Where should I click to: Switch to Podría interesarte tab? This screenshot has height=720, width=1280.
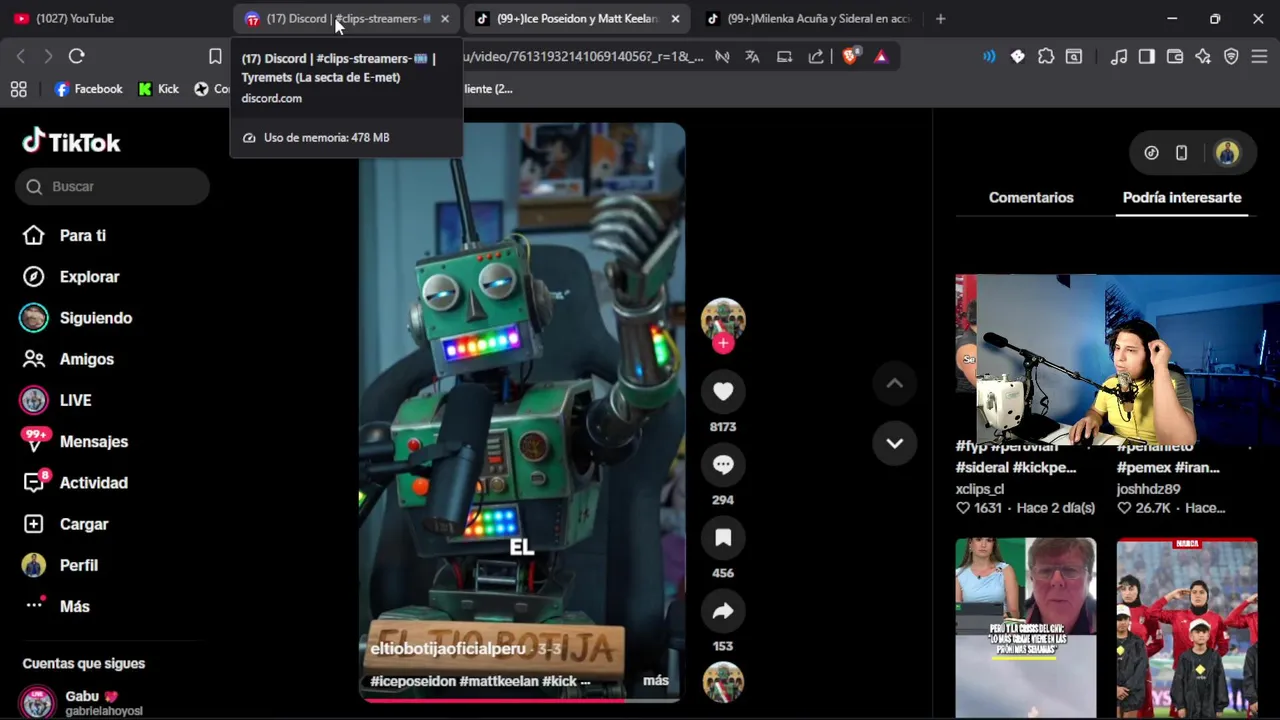point(1182,197)
